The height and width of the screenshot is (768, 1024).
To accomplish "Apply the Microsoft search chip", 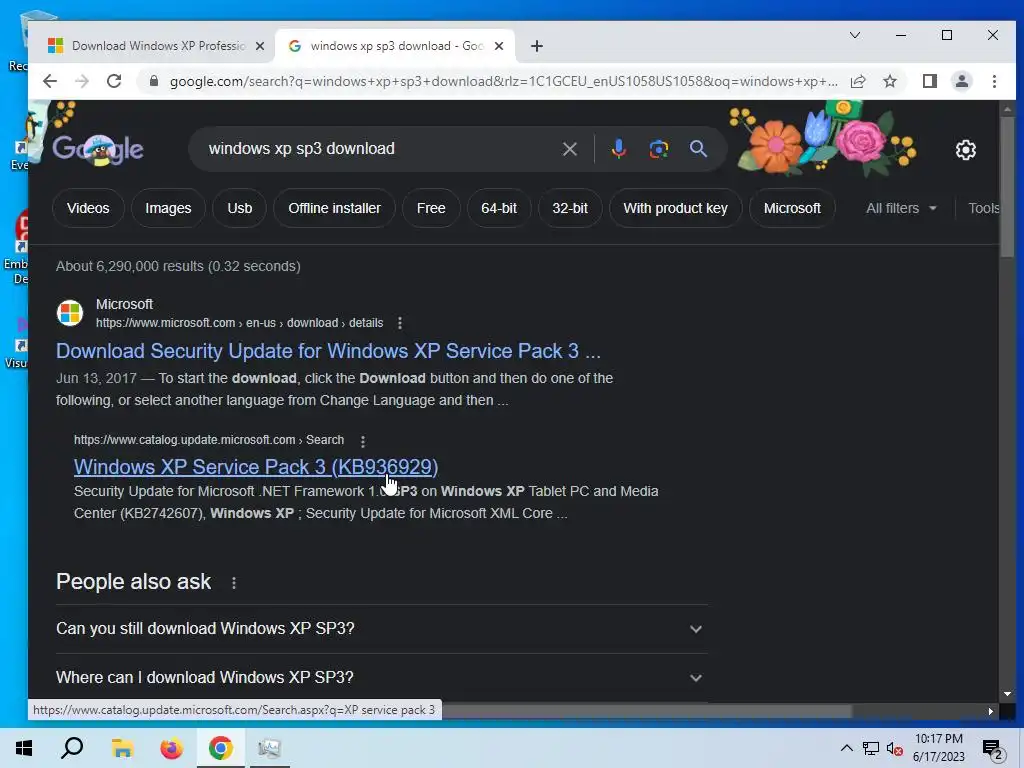I will (x=792, y=208).
